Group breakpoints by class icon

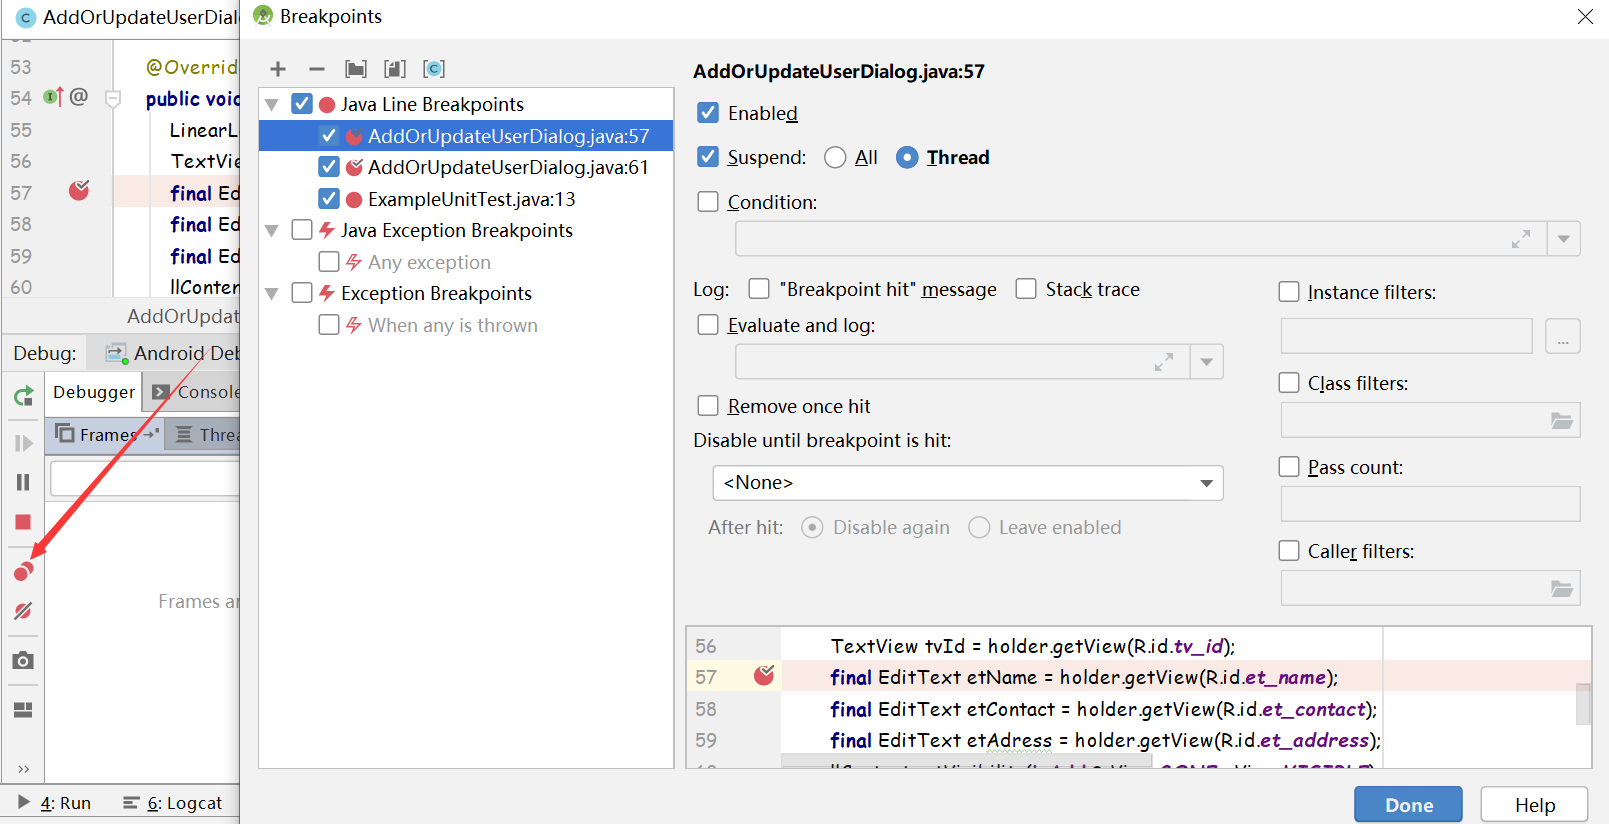(x=434, y=69)
